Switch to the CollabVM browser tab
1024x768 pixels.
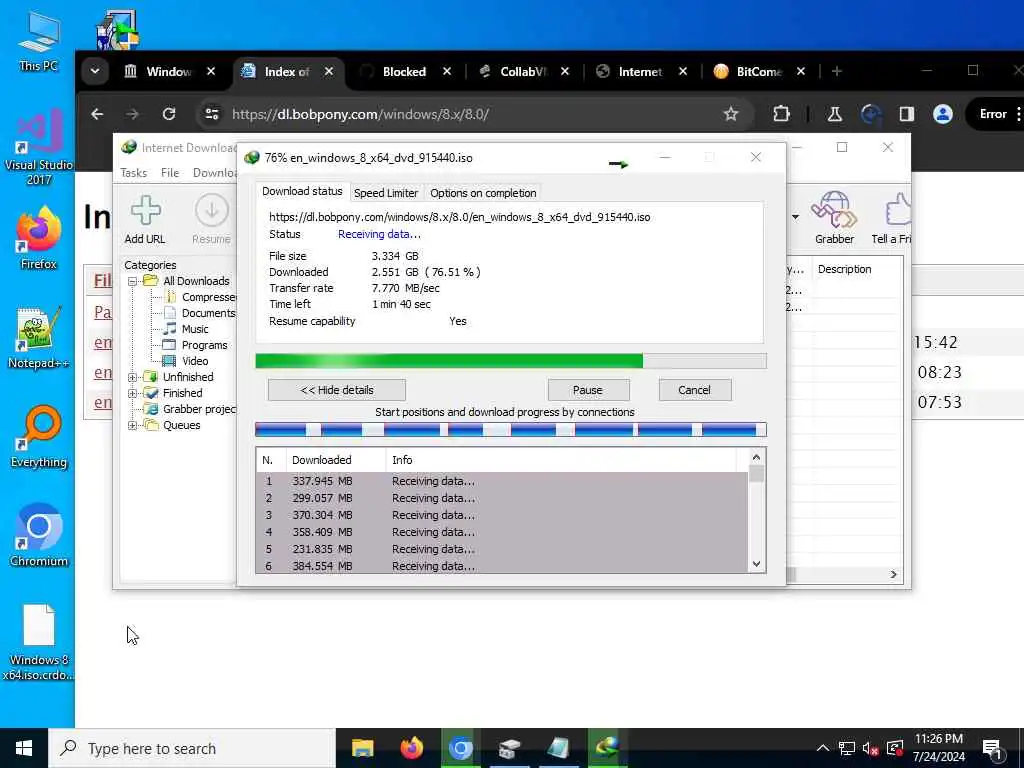(x=522, y=71)
